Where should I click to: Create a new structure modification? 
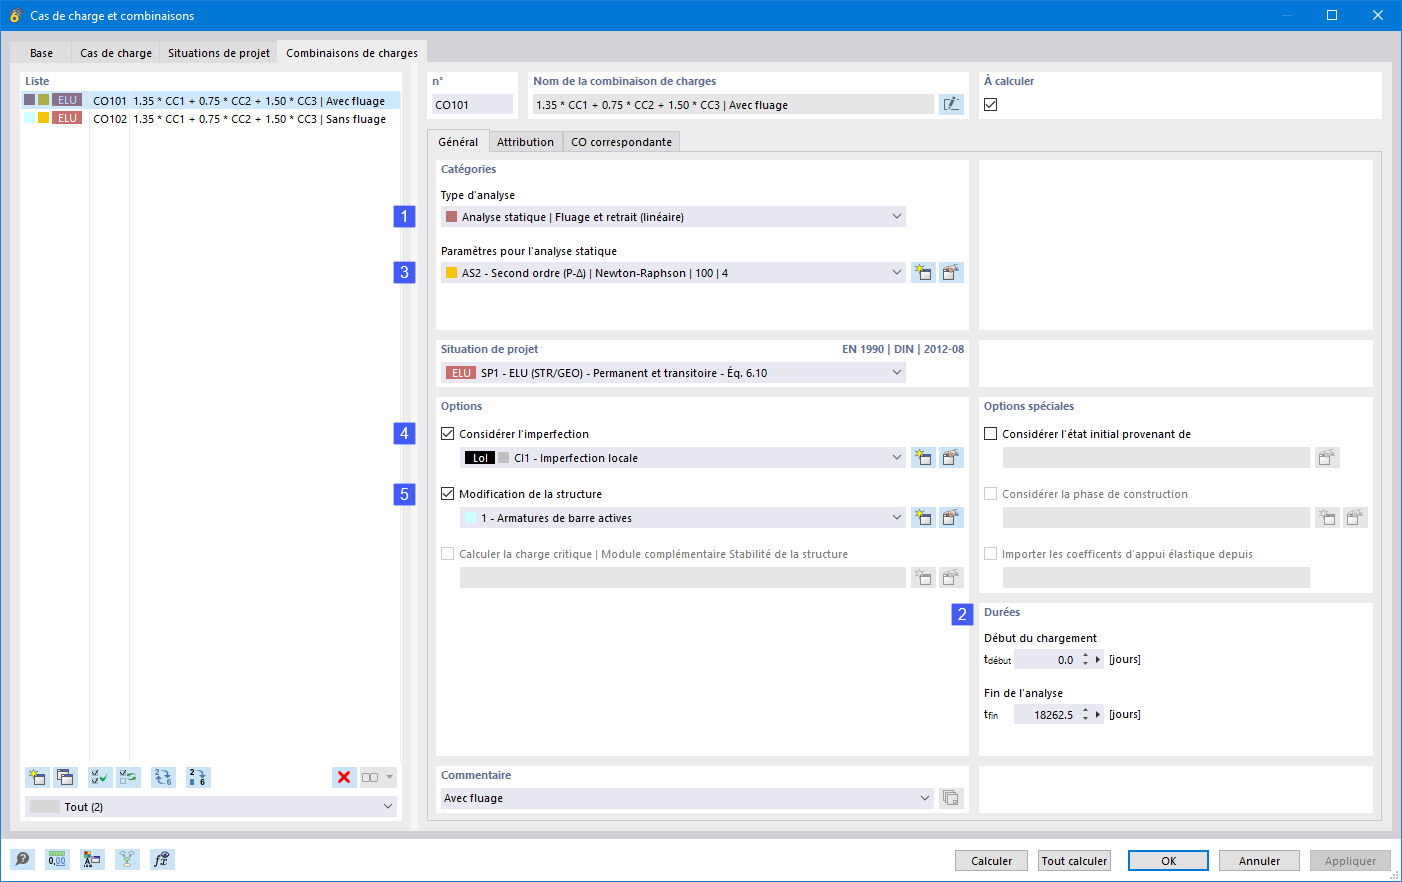click(923, 518)
